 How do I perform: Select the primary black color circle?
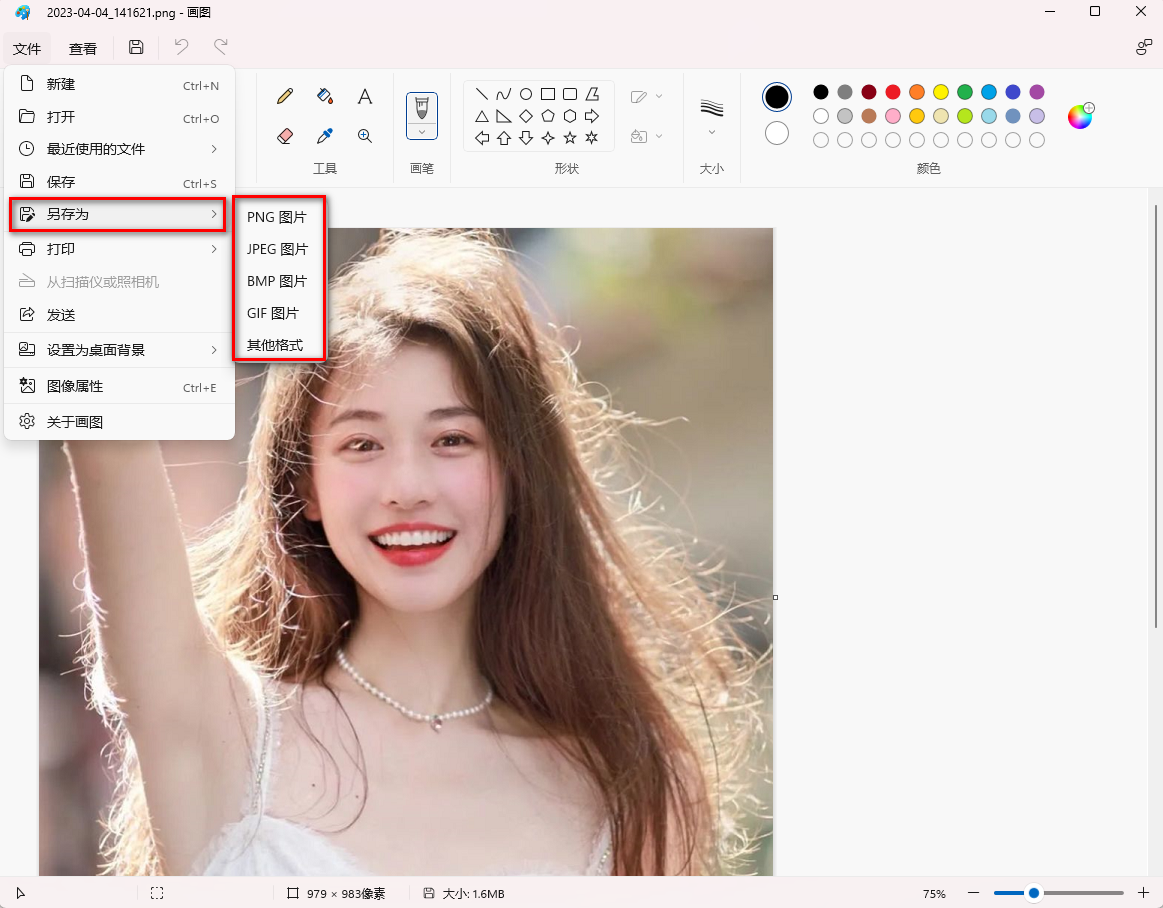coord(777,97)
